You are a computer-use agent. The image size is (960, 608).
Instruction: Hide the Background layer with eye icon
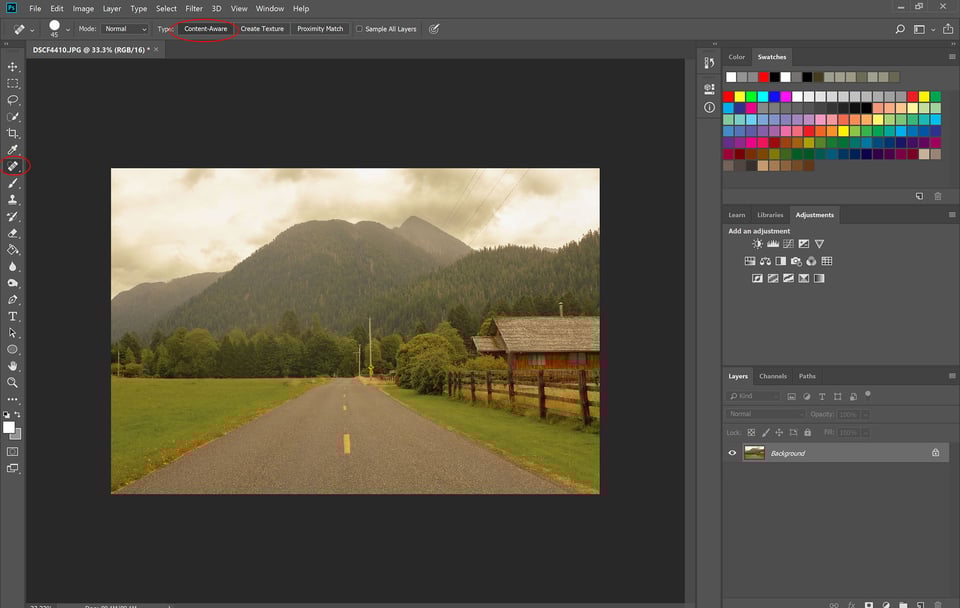click(x=732, y=453)
